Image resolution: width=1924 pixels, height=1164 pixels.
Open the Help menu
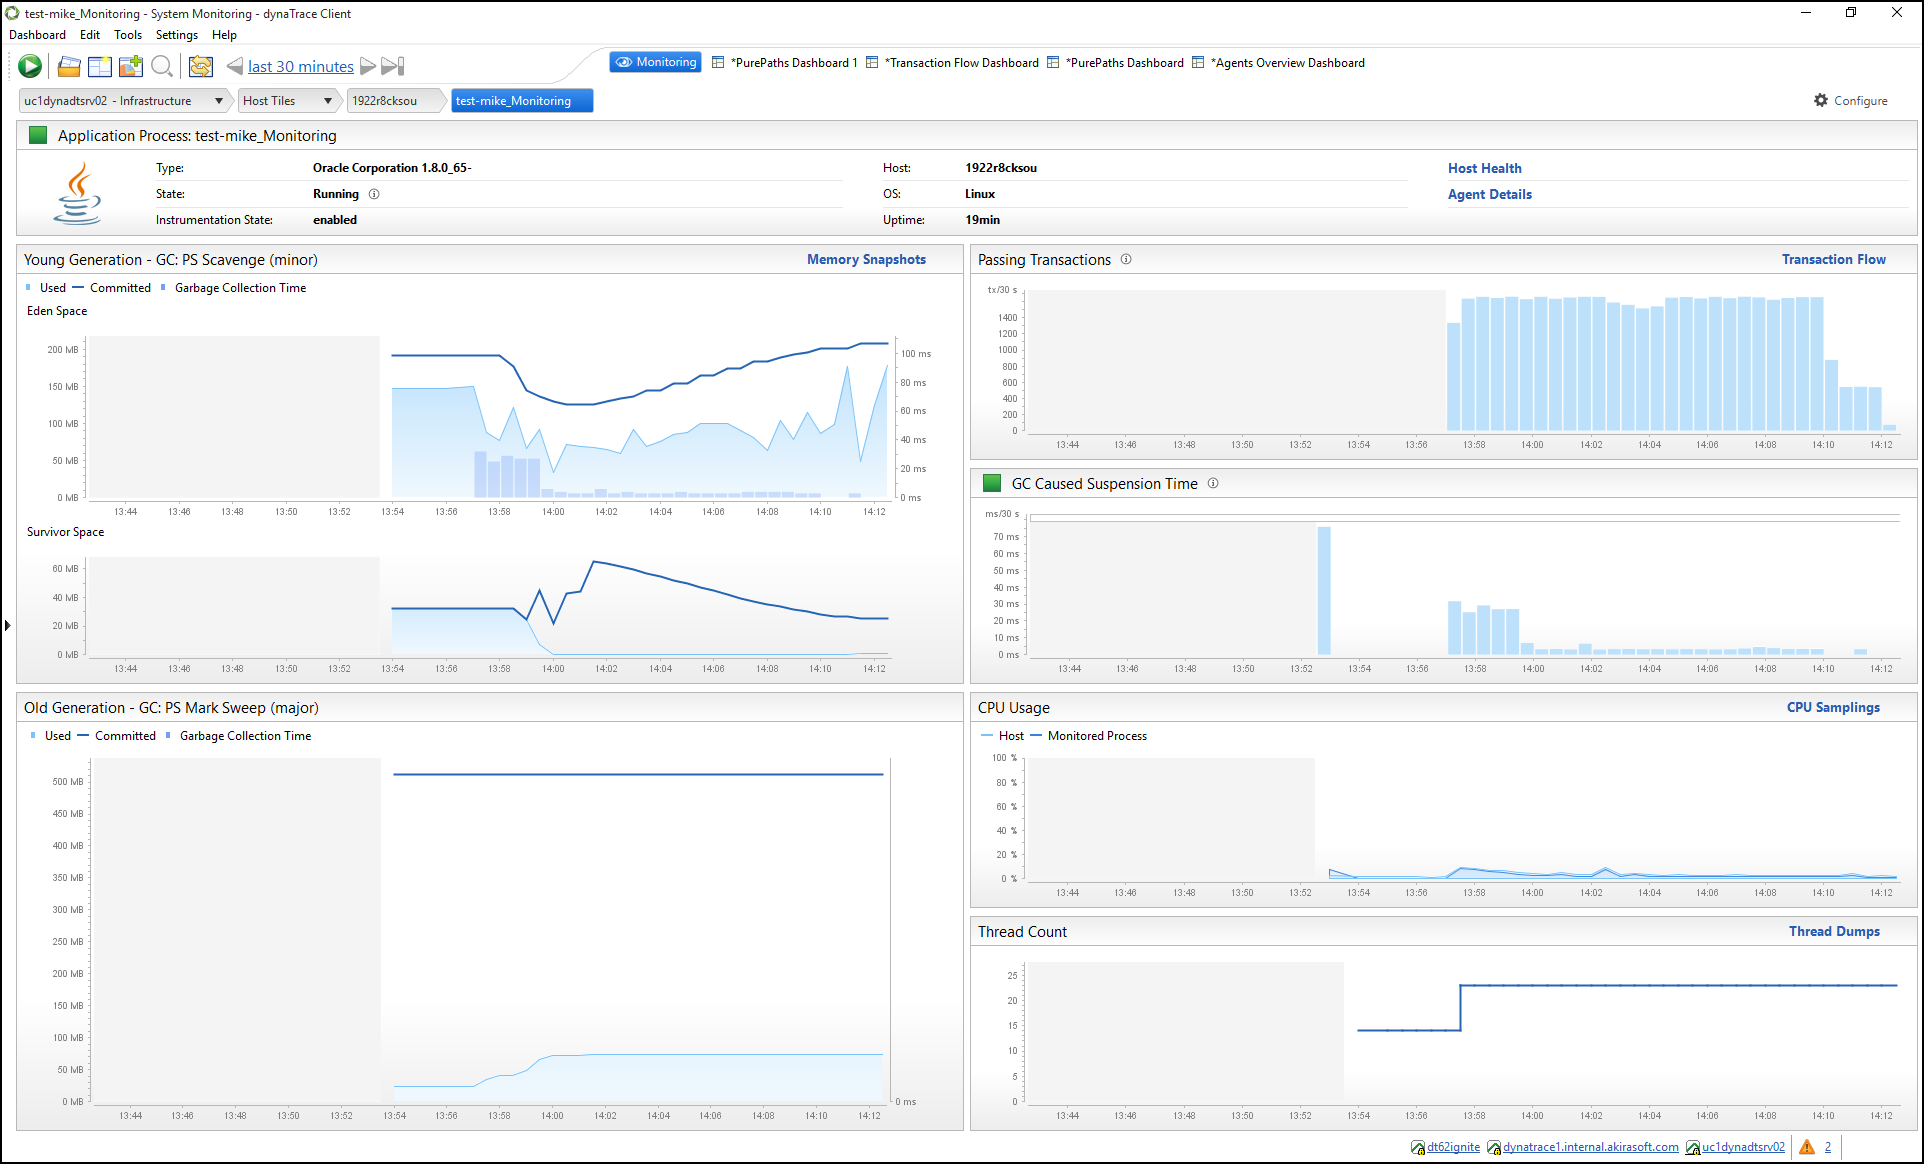tap(224, 35)
